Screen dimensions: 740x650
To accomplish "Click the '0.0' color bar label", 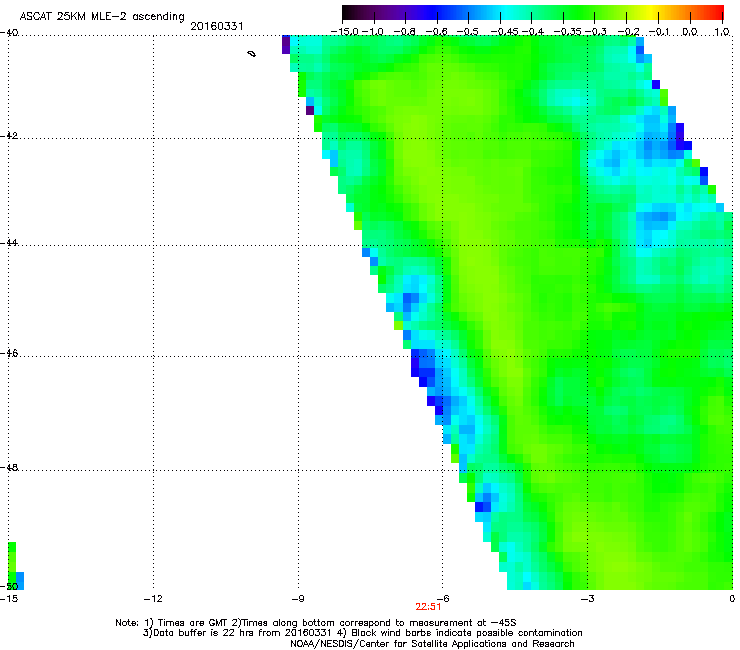I will [x=690, y=32].
